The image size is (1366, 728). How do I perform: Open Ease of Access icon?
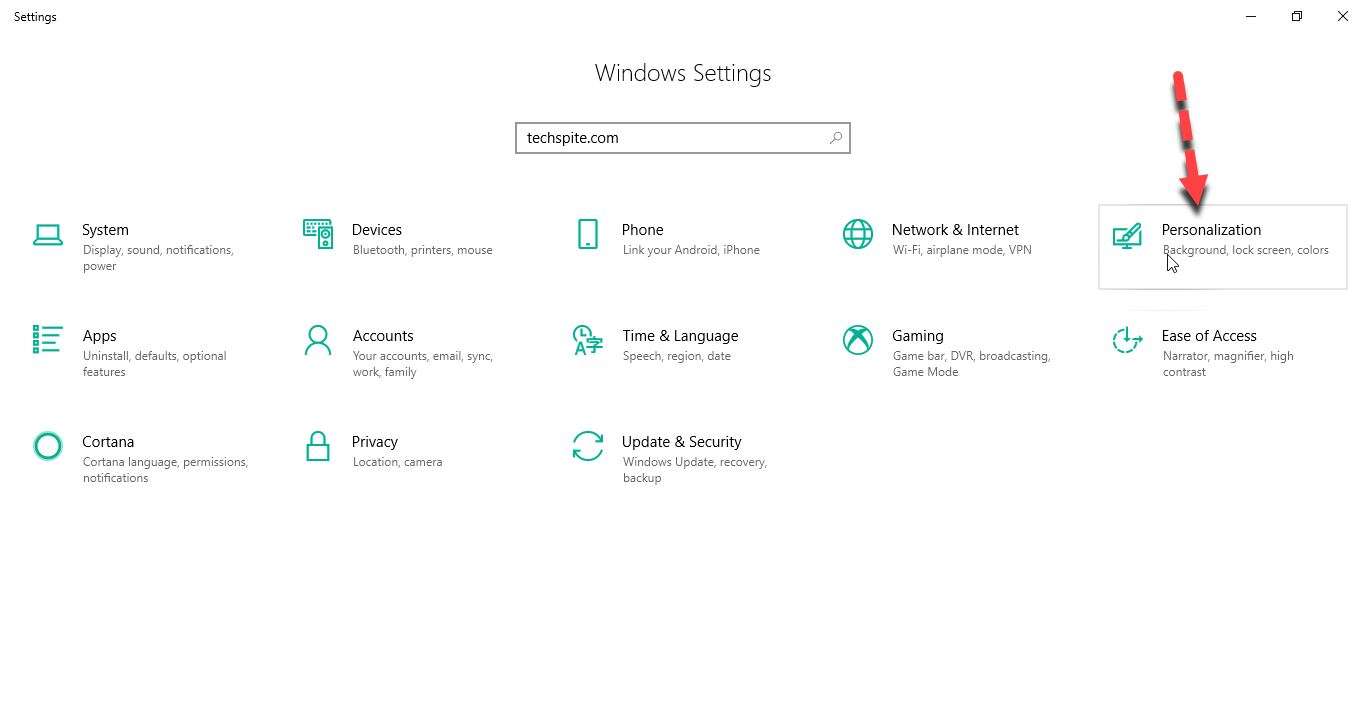pyautogui.click(x=1127, y=340)
